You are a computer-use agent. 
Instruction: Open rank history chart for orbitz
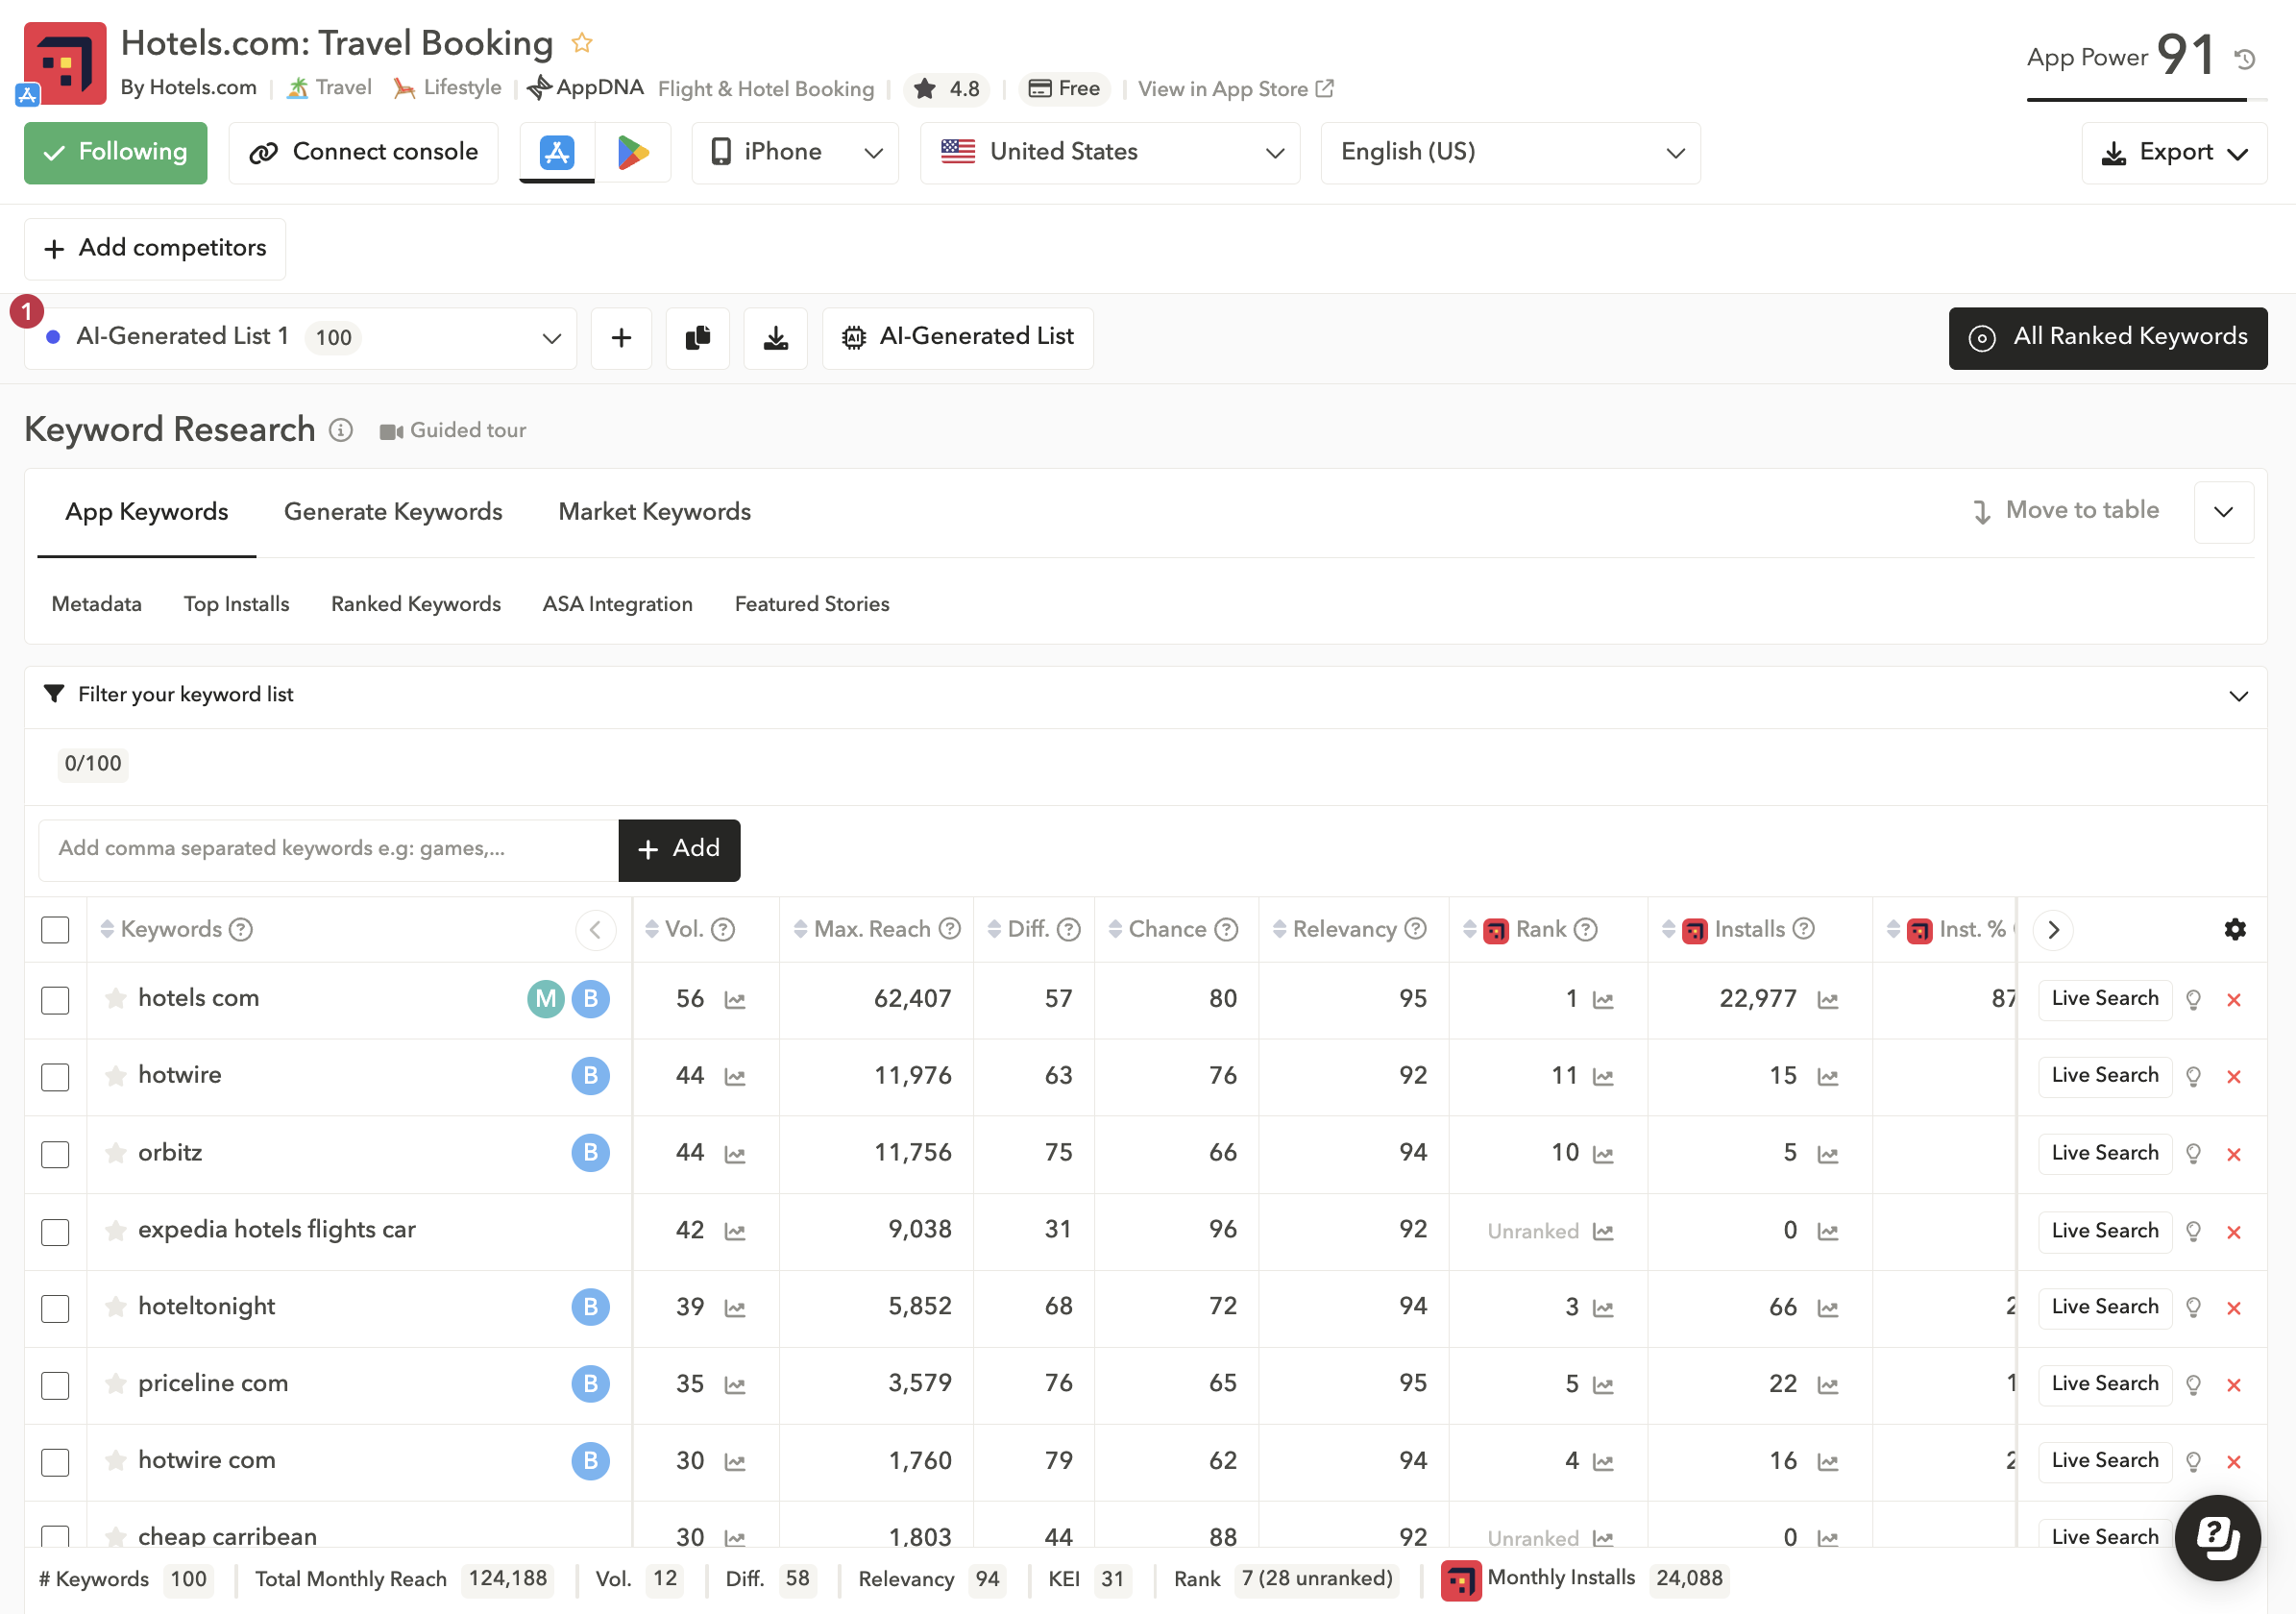(1603, 1154)
